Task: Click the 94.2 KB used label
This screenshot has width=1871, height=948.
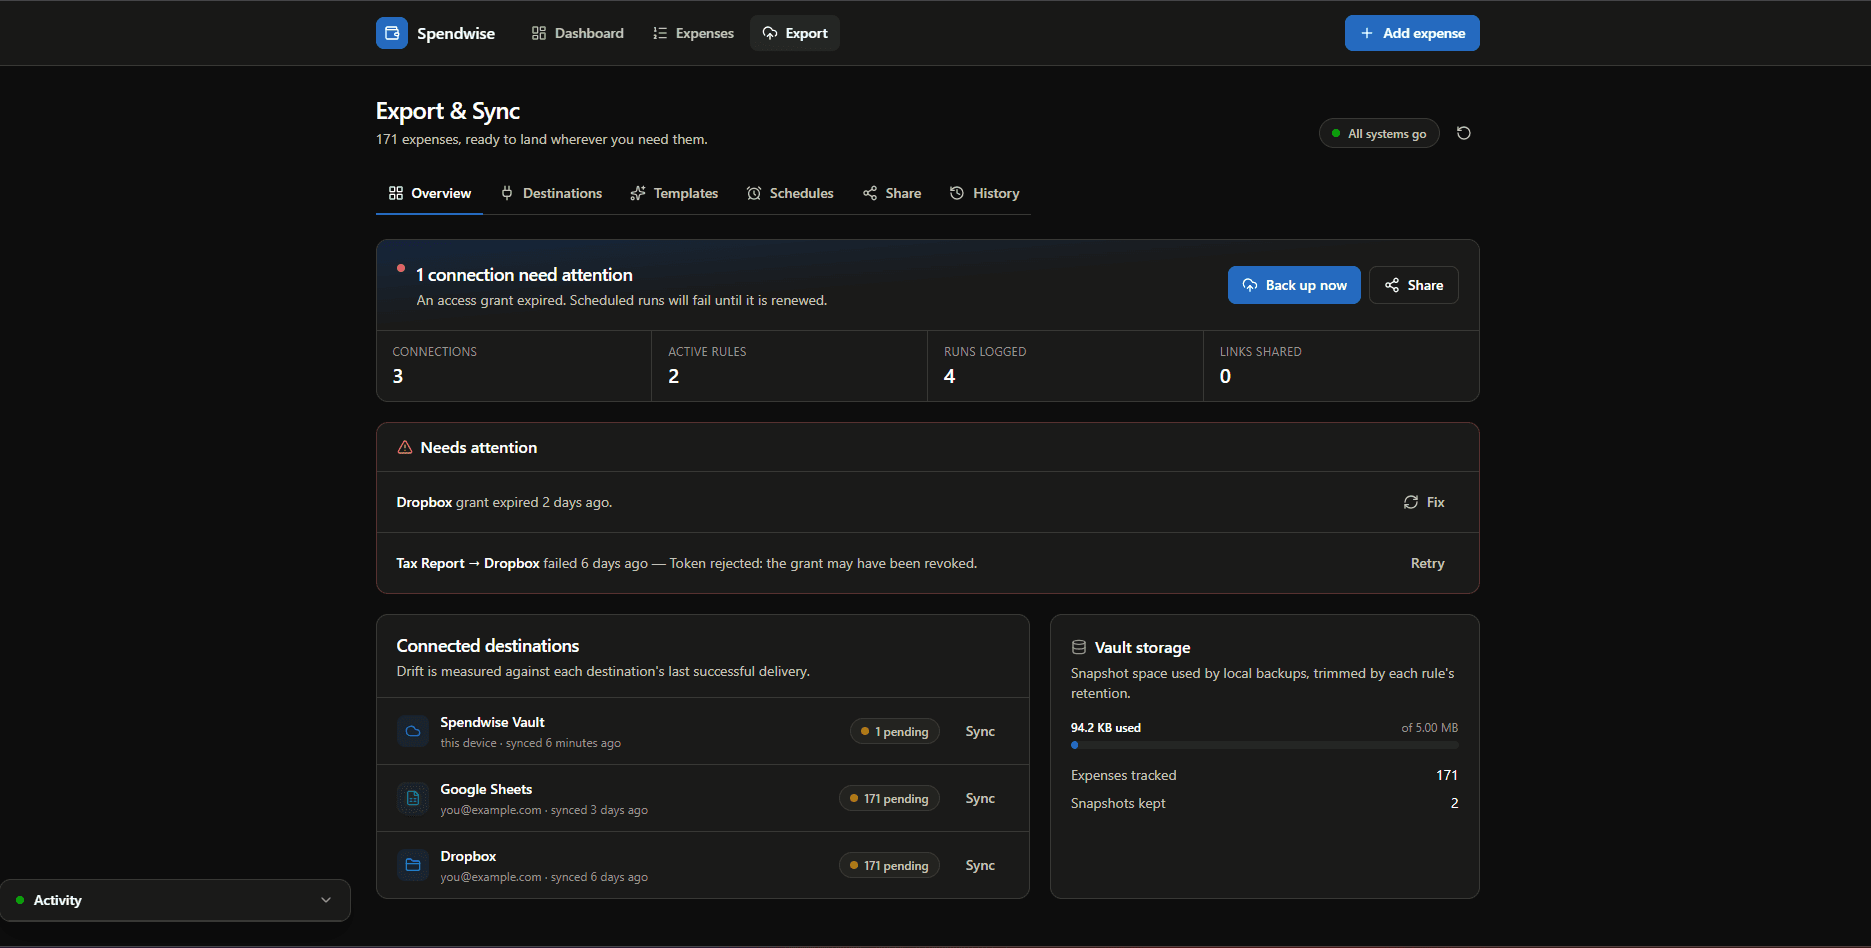Action: [x=1106, y=728]
